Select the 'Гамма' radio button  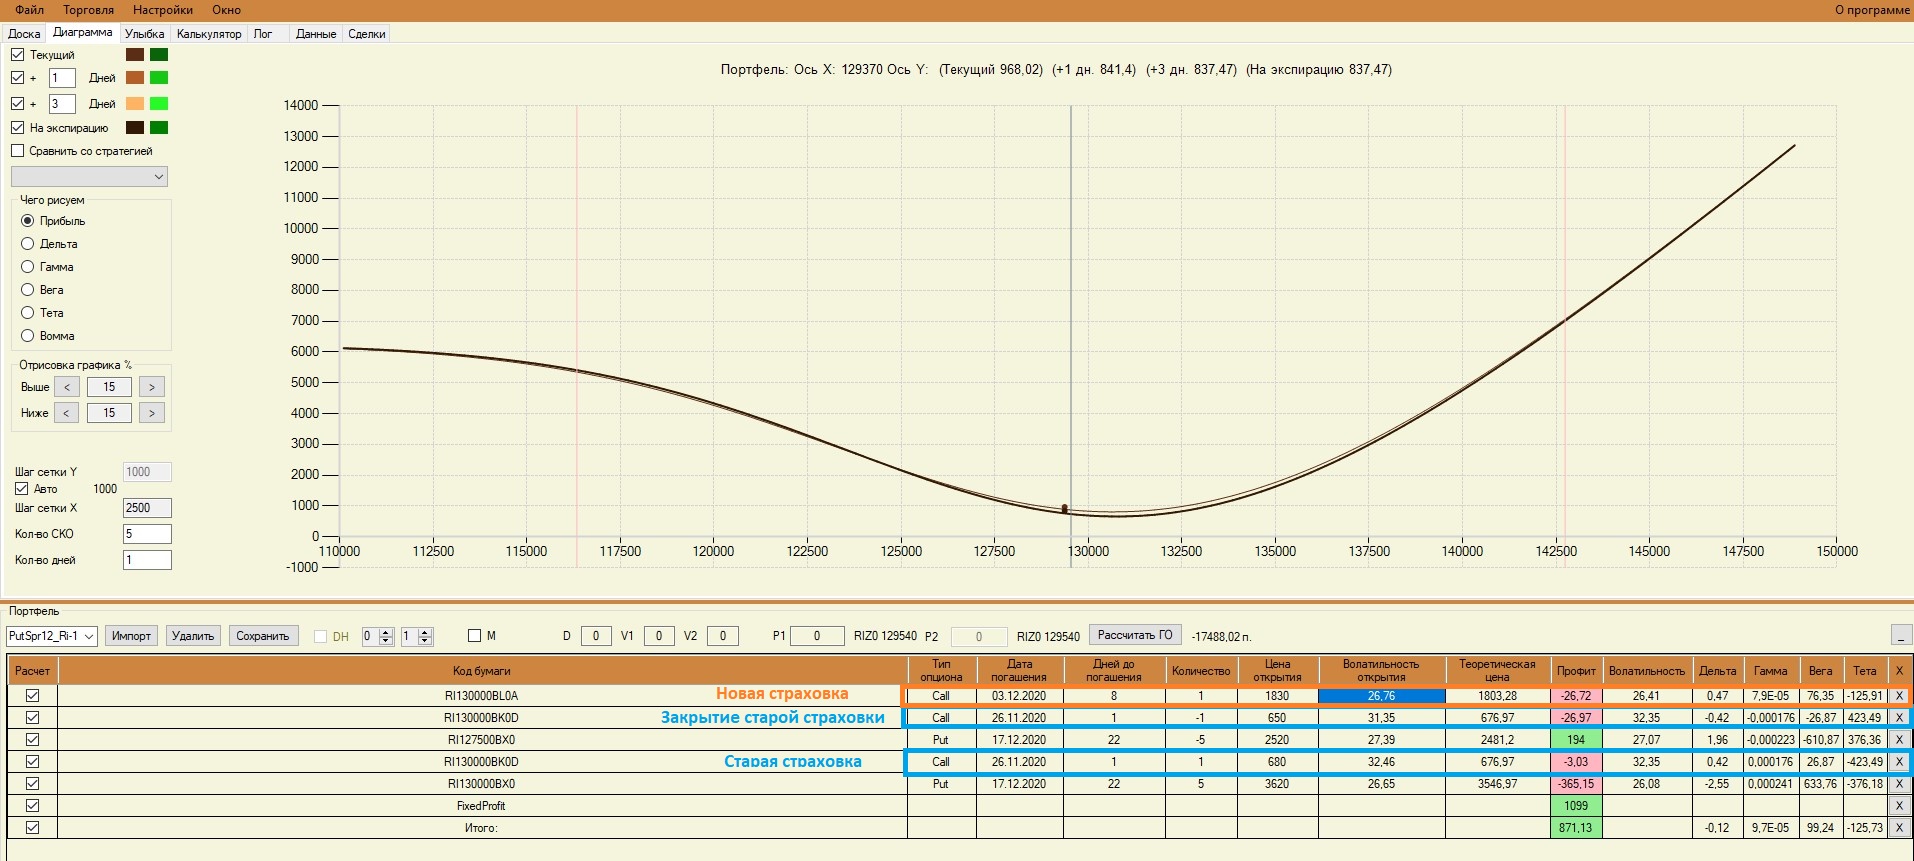(x=28, y=267)
